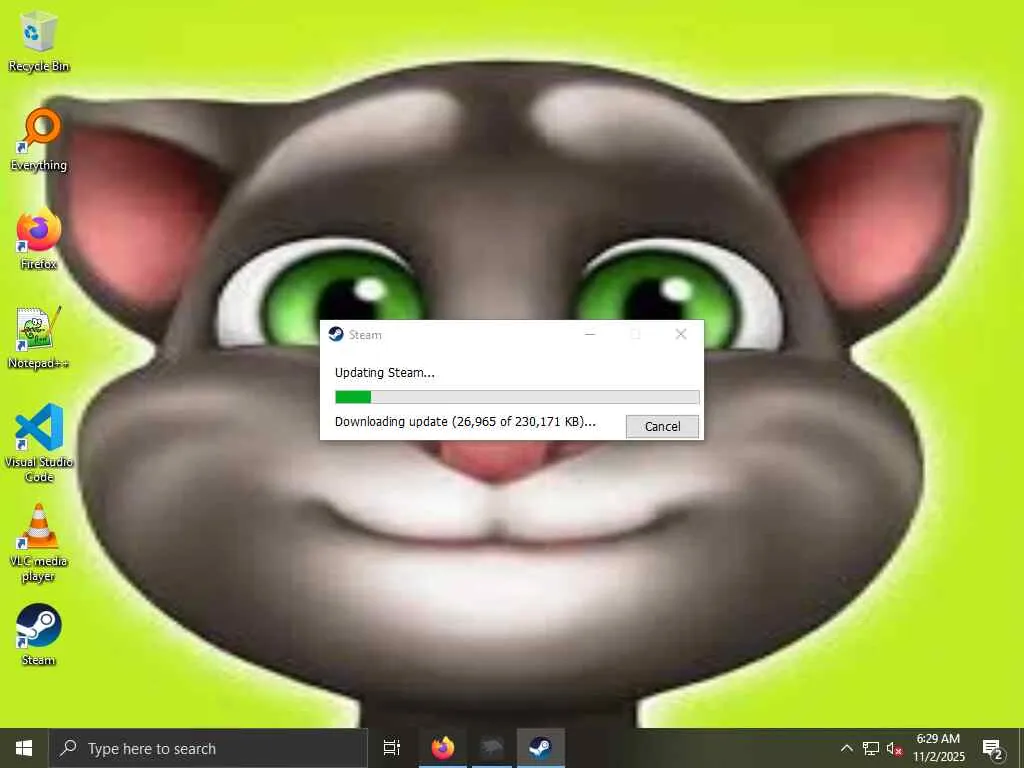Click the Steam logo in the dialog title bar
The image size is (1024, 768).
coord(336,334)
